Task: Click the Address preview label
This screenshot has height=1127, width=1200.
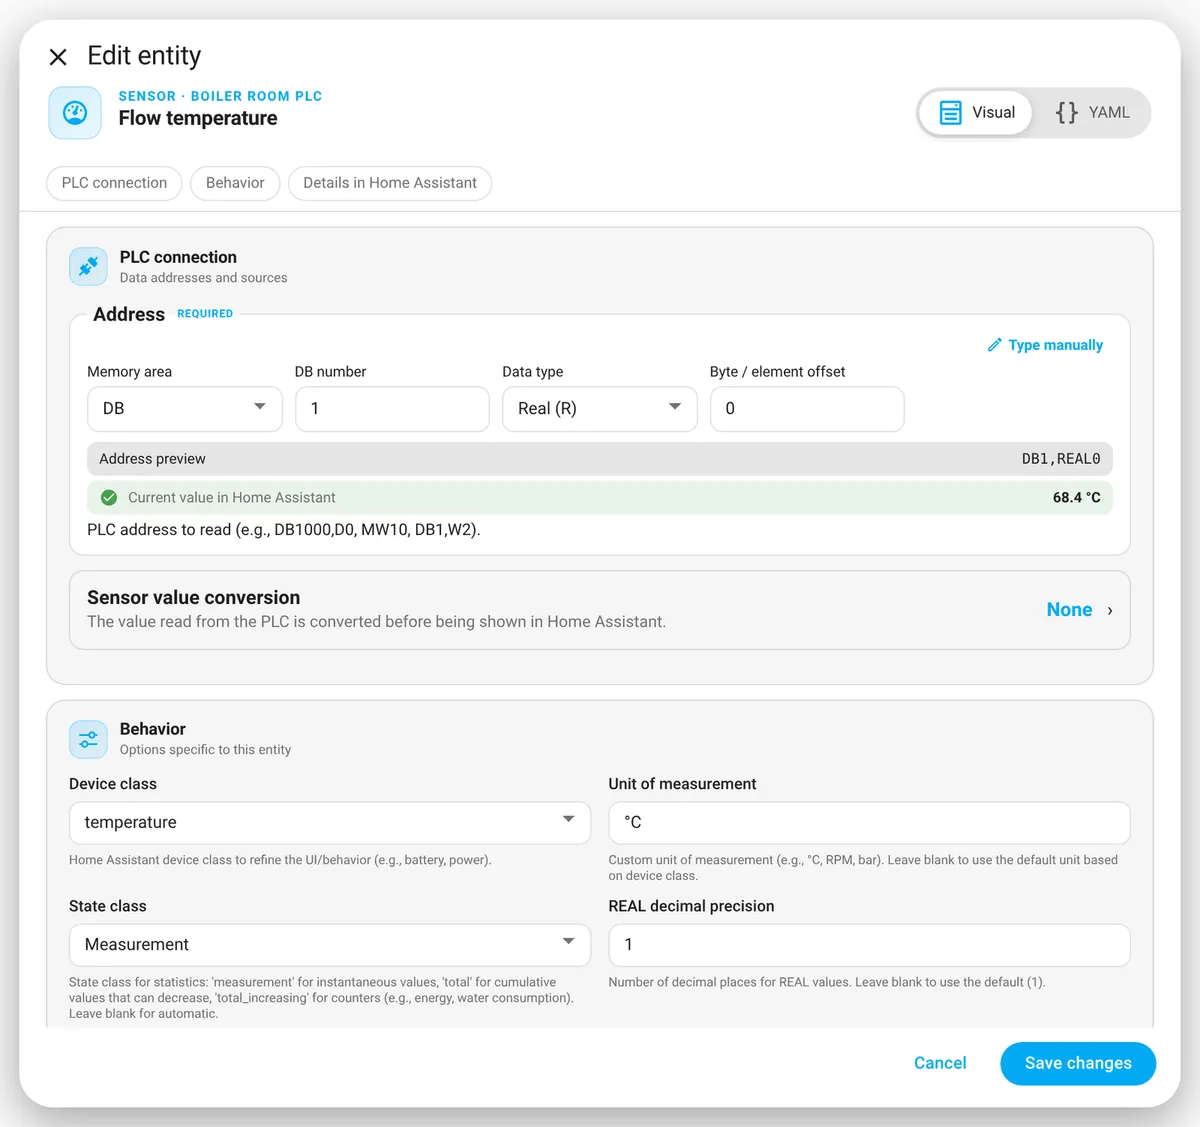Action: [152, 459]
